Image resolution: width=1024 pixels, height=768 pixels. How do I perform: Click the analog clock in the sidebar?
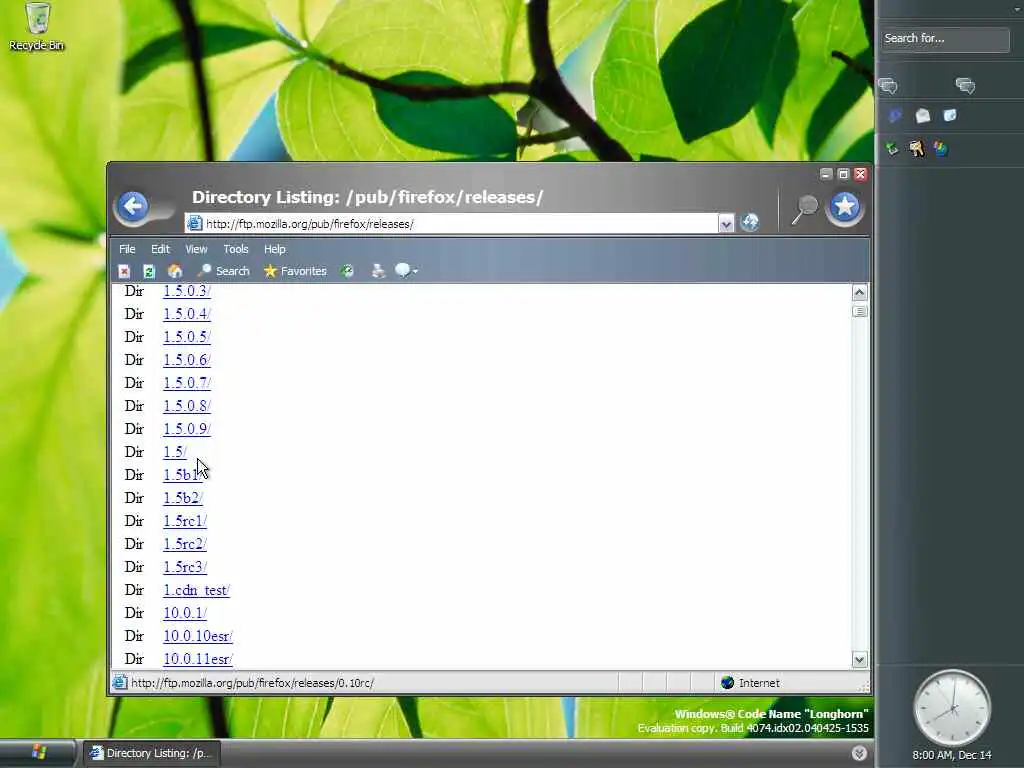pos(952,709)
